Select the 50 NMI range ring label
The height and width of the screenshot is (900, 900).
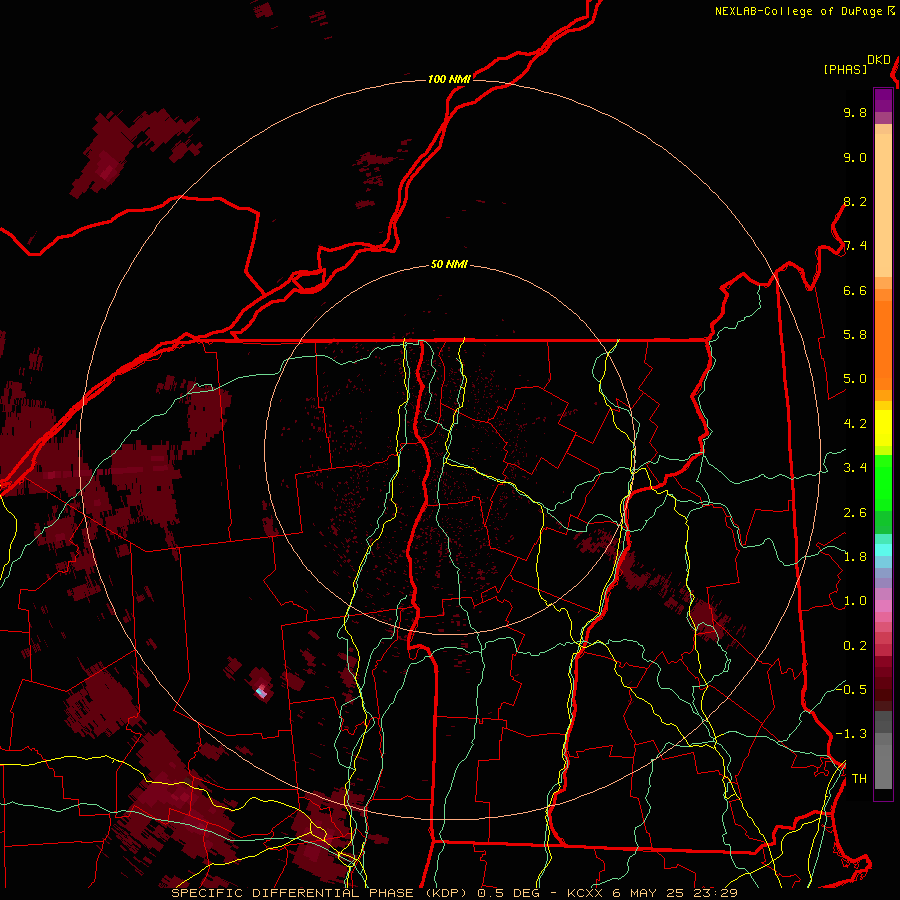pyautogui.click(x=449, y=264)
